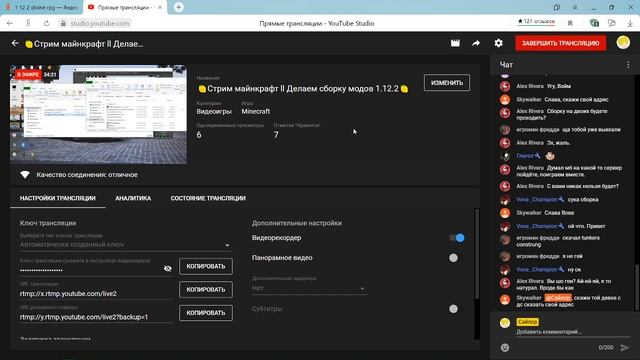The height and width of the screenshot is (360, 640).
Task: Copy the backup server URL
Action: click(206, 313)
